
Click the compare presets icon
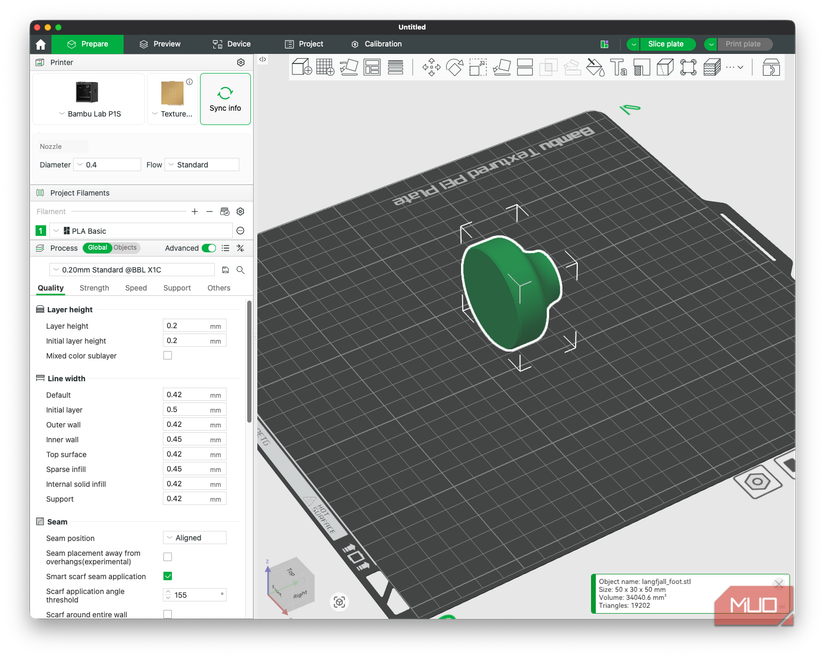point(240,248)
